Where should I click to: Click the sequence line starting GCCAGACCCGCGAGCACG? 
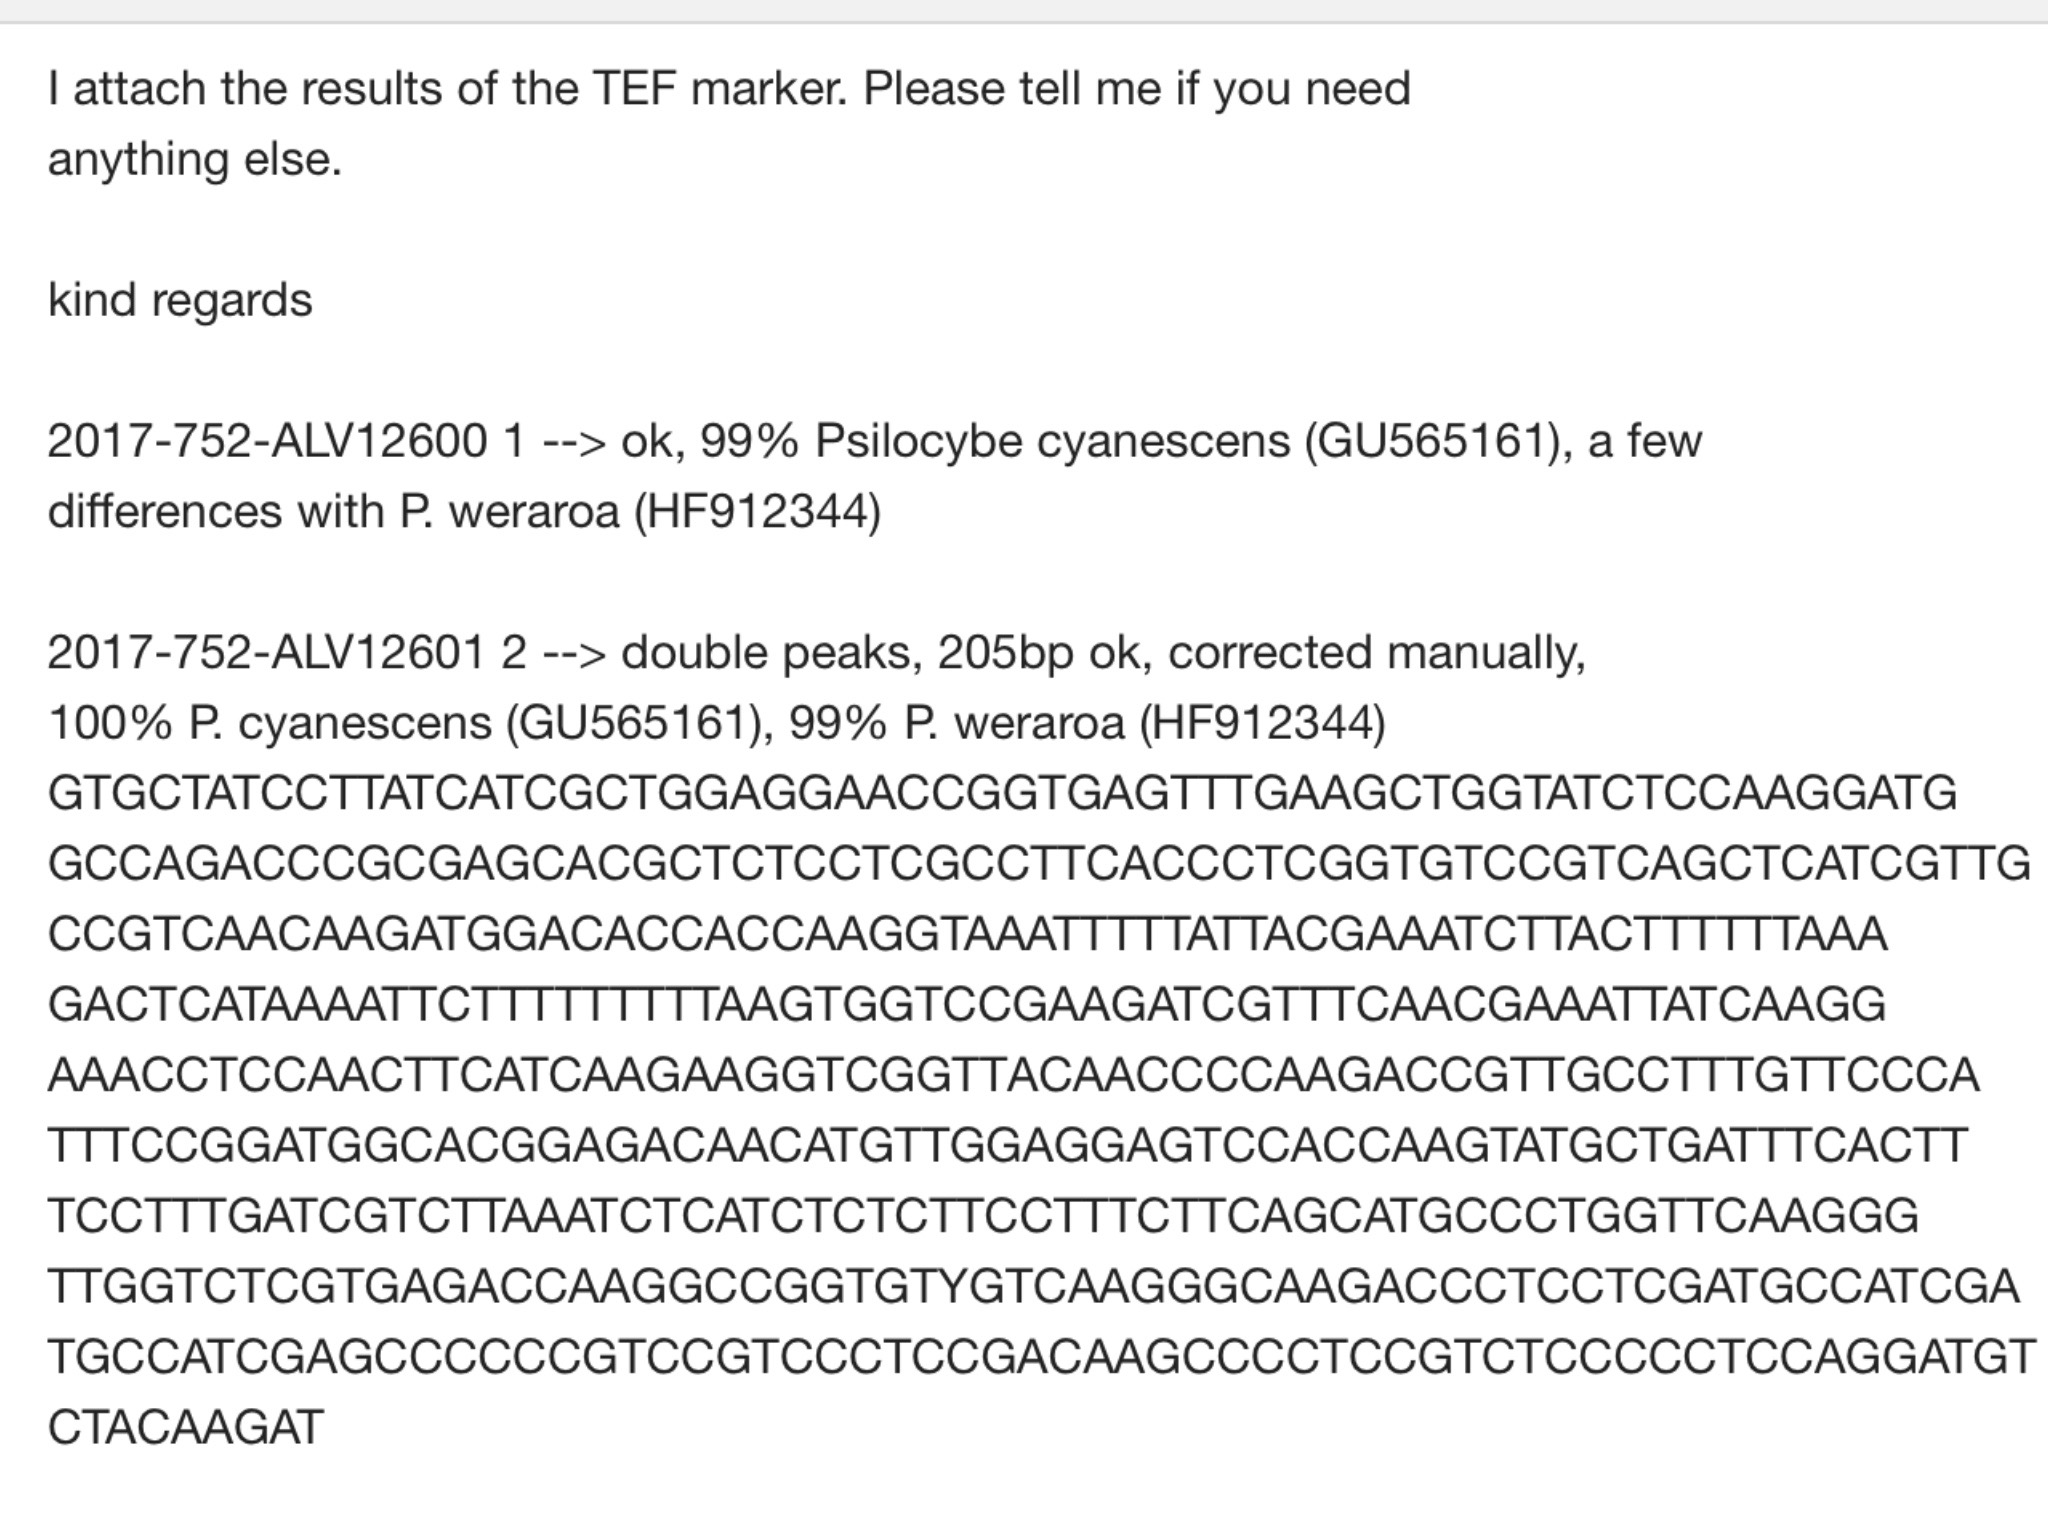[x=1039, y=864]
